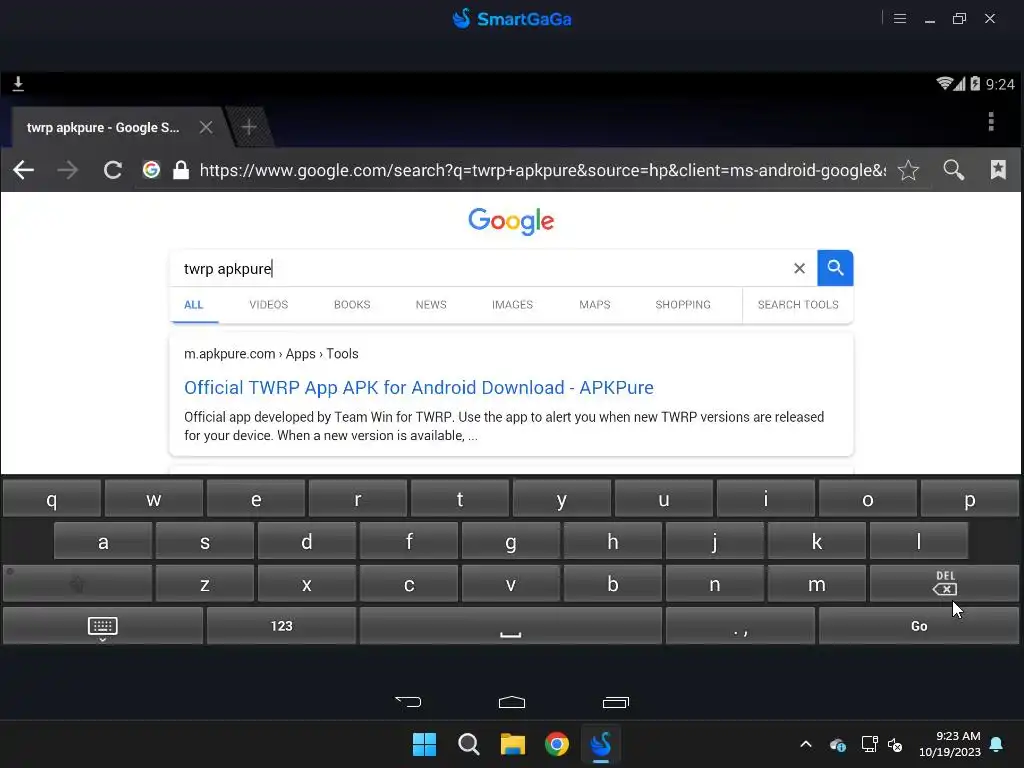This screenshot has height=768, width=1024.
Task: Switch to the BOOKS results tab
Action: click(x=352, y=305)
